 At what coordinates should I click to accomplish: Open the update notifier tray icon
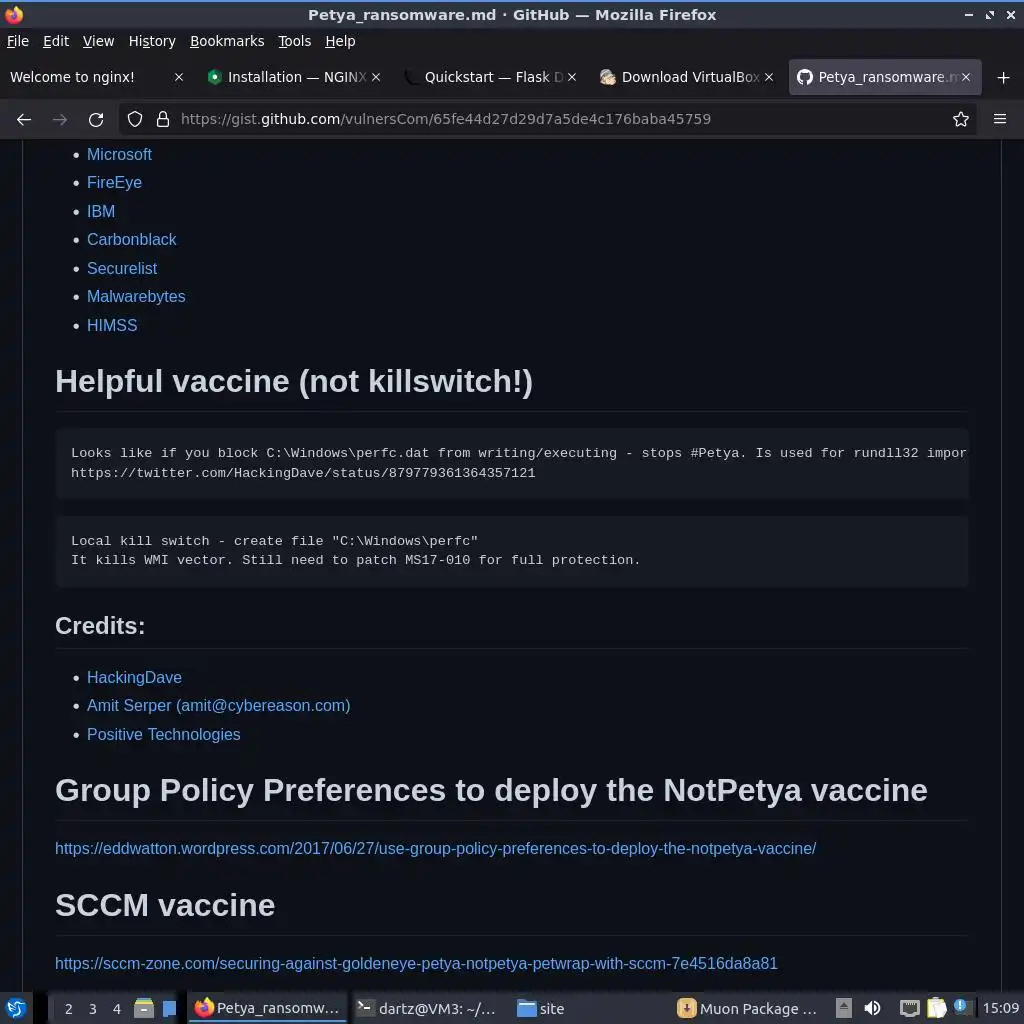[x=961, y=1006]
